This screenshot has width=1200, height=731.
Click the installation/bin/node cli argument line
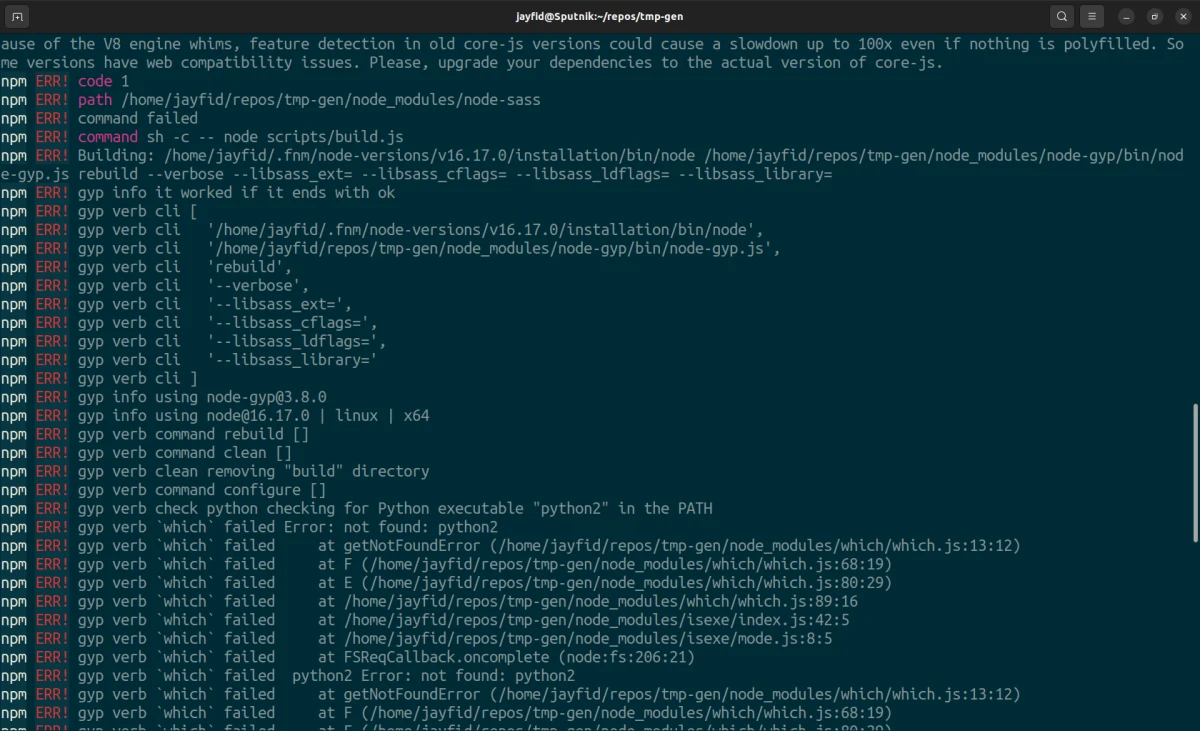point(382,230)
